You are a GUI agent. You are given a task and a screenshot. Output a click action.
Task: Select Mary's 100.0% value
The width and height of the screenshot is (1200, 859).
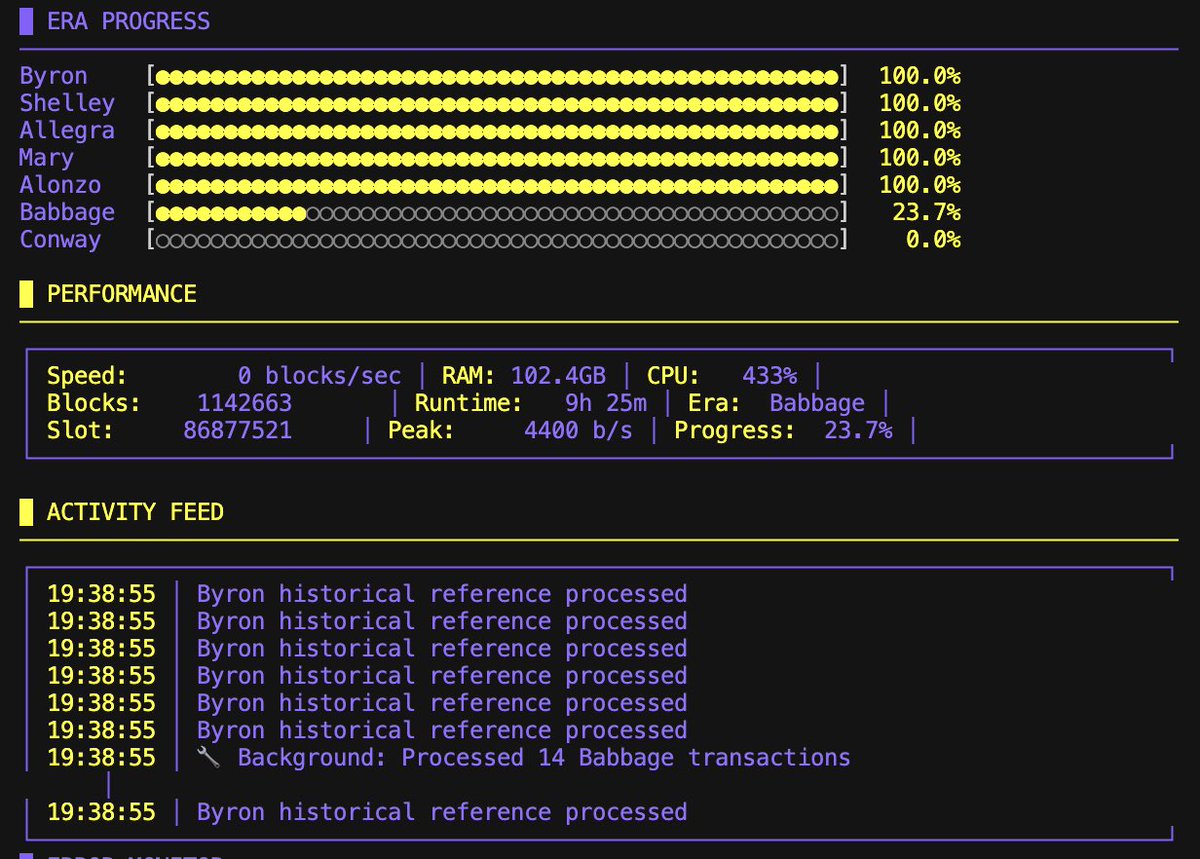(x=920, y=158)
